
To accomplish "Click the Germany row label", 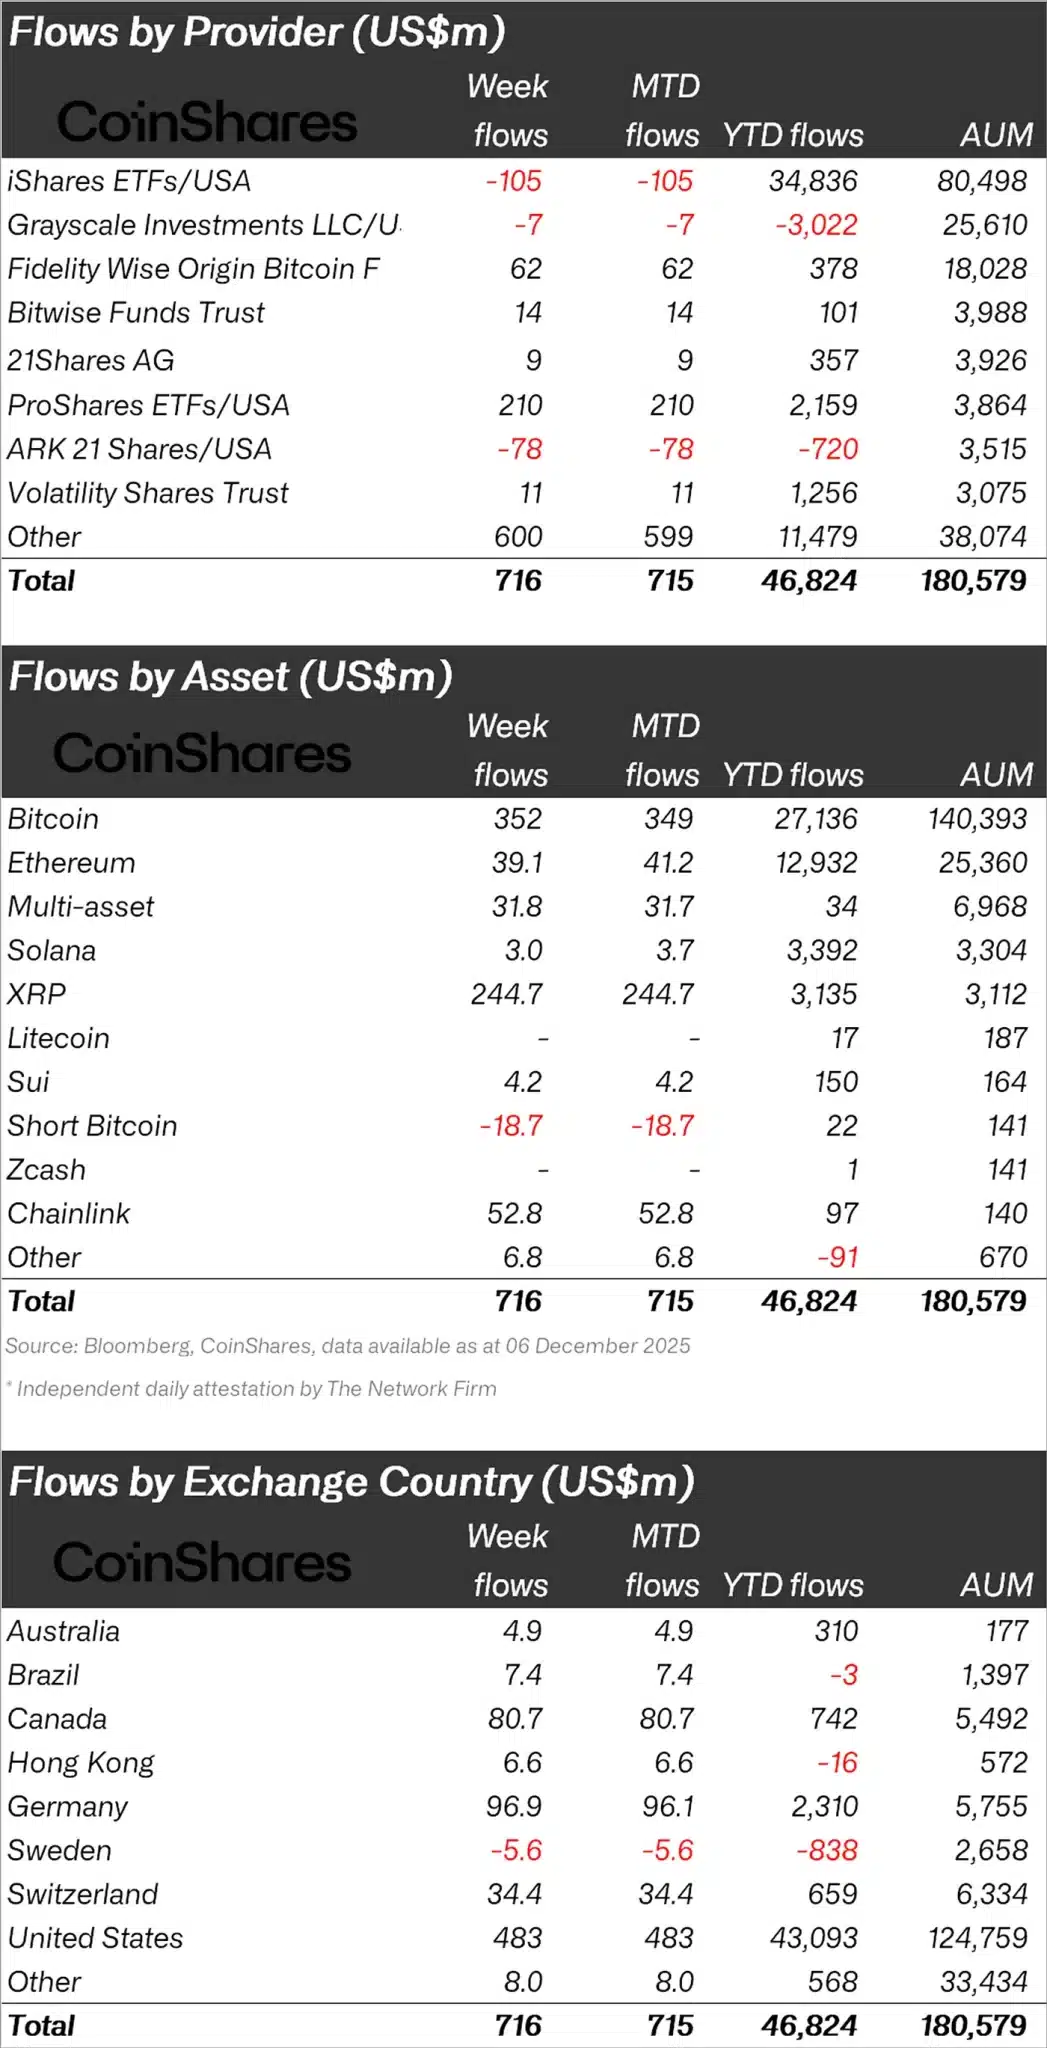I will tap(68, 1806).
